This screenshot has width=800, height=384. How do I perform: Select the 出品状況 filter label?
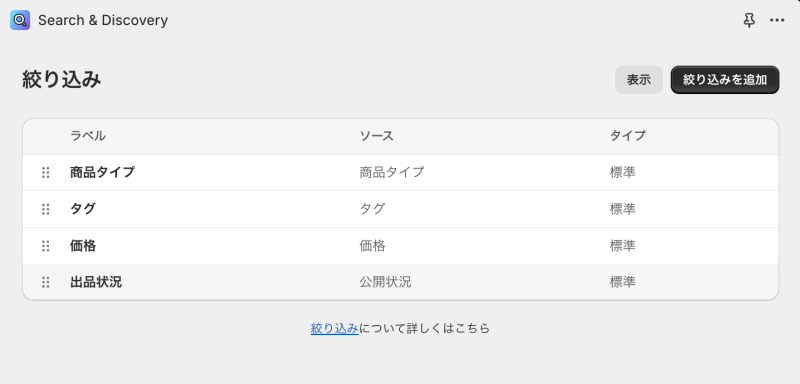coord(96,282)
